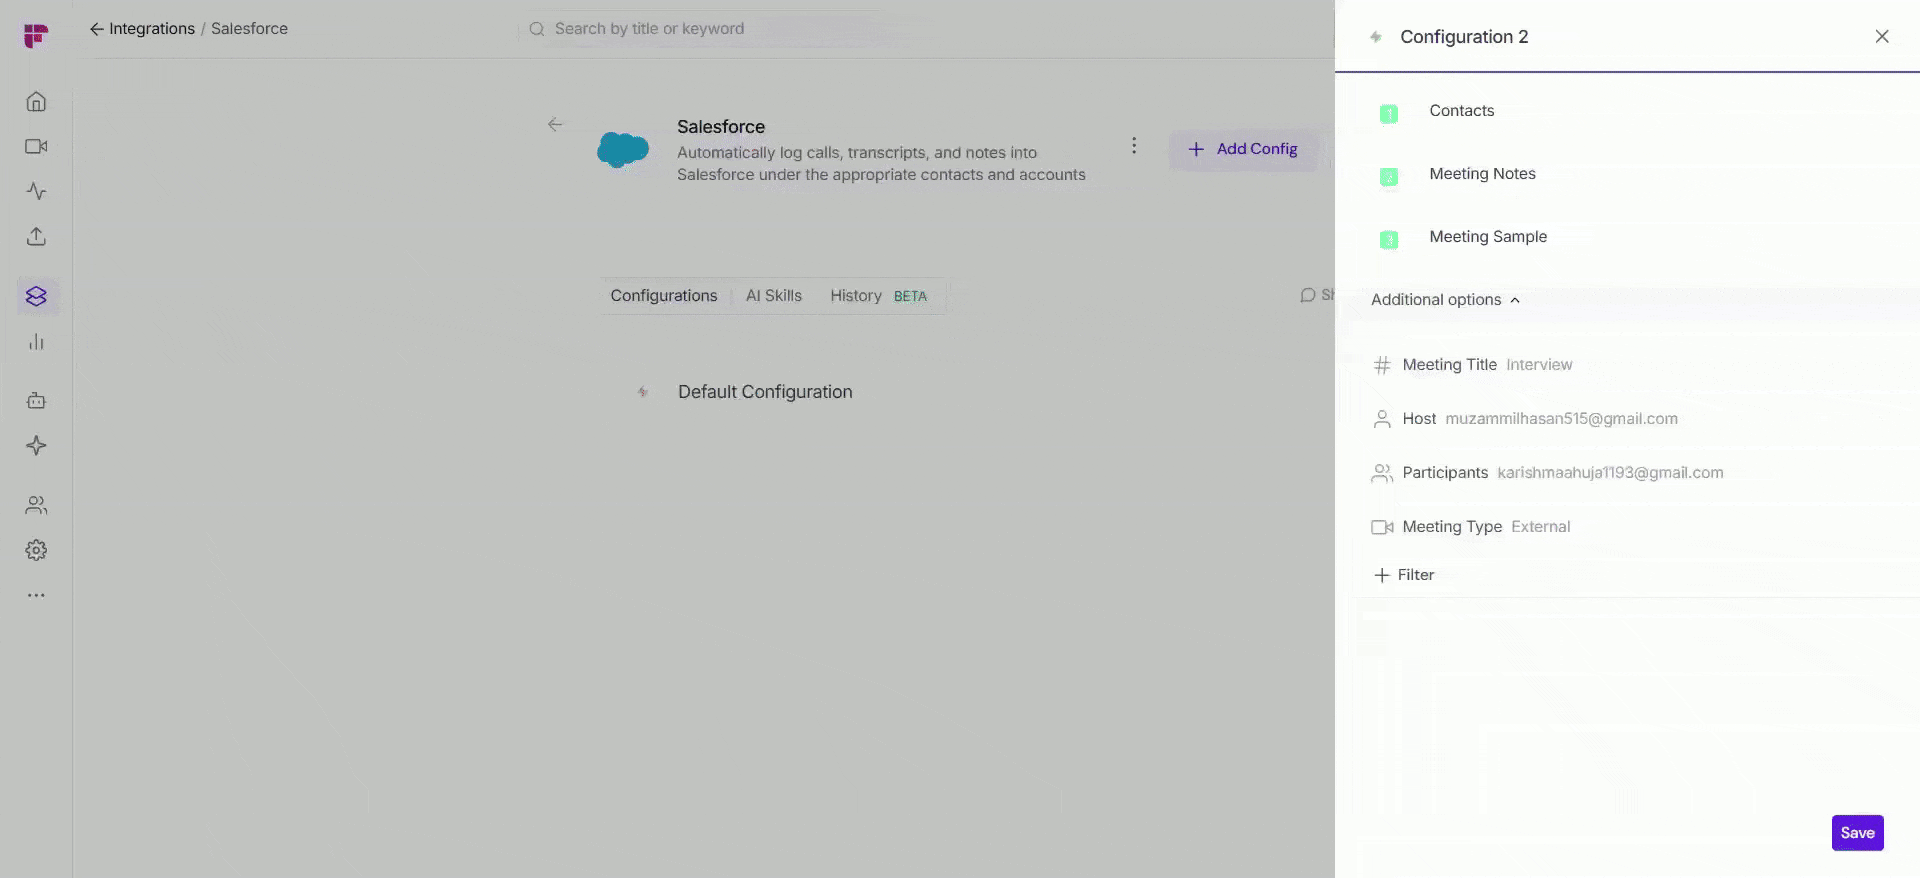
Task: Open the upload icon in sidebar
Action: tap(36, 237)
